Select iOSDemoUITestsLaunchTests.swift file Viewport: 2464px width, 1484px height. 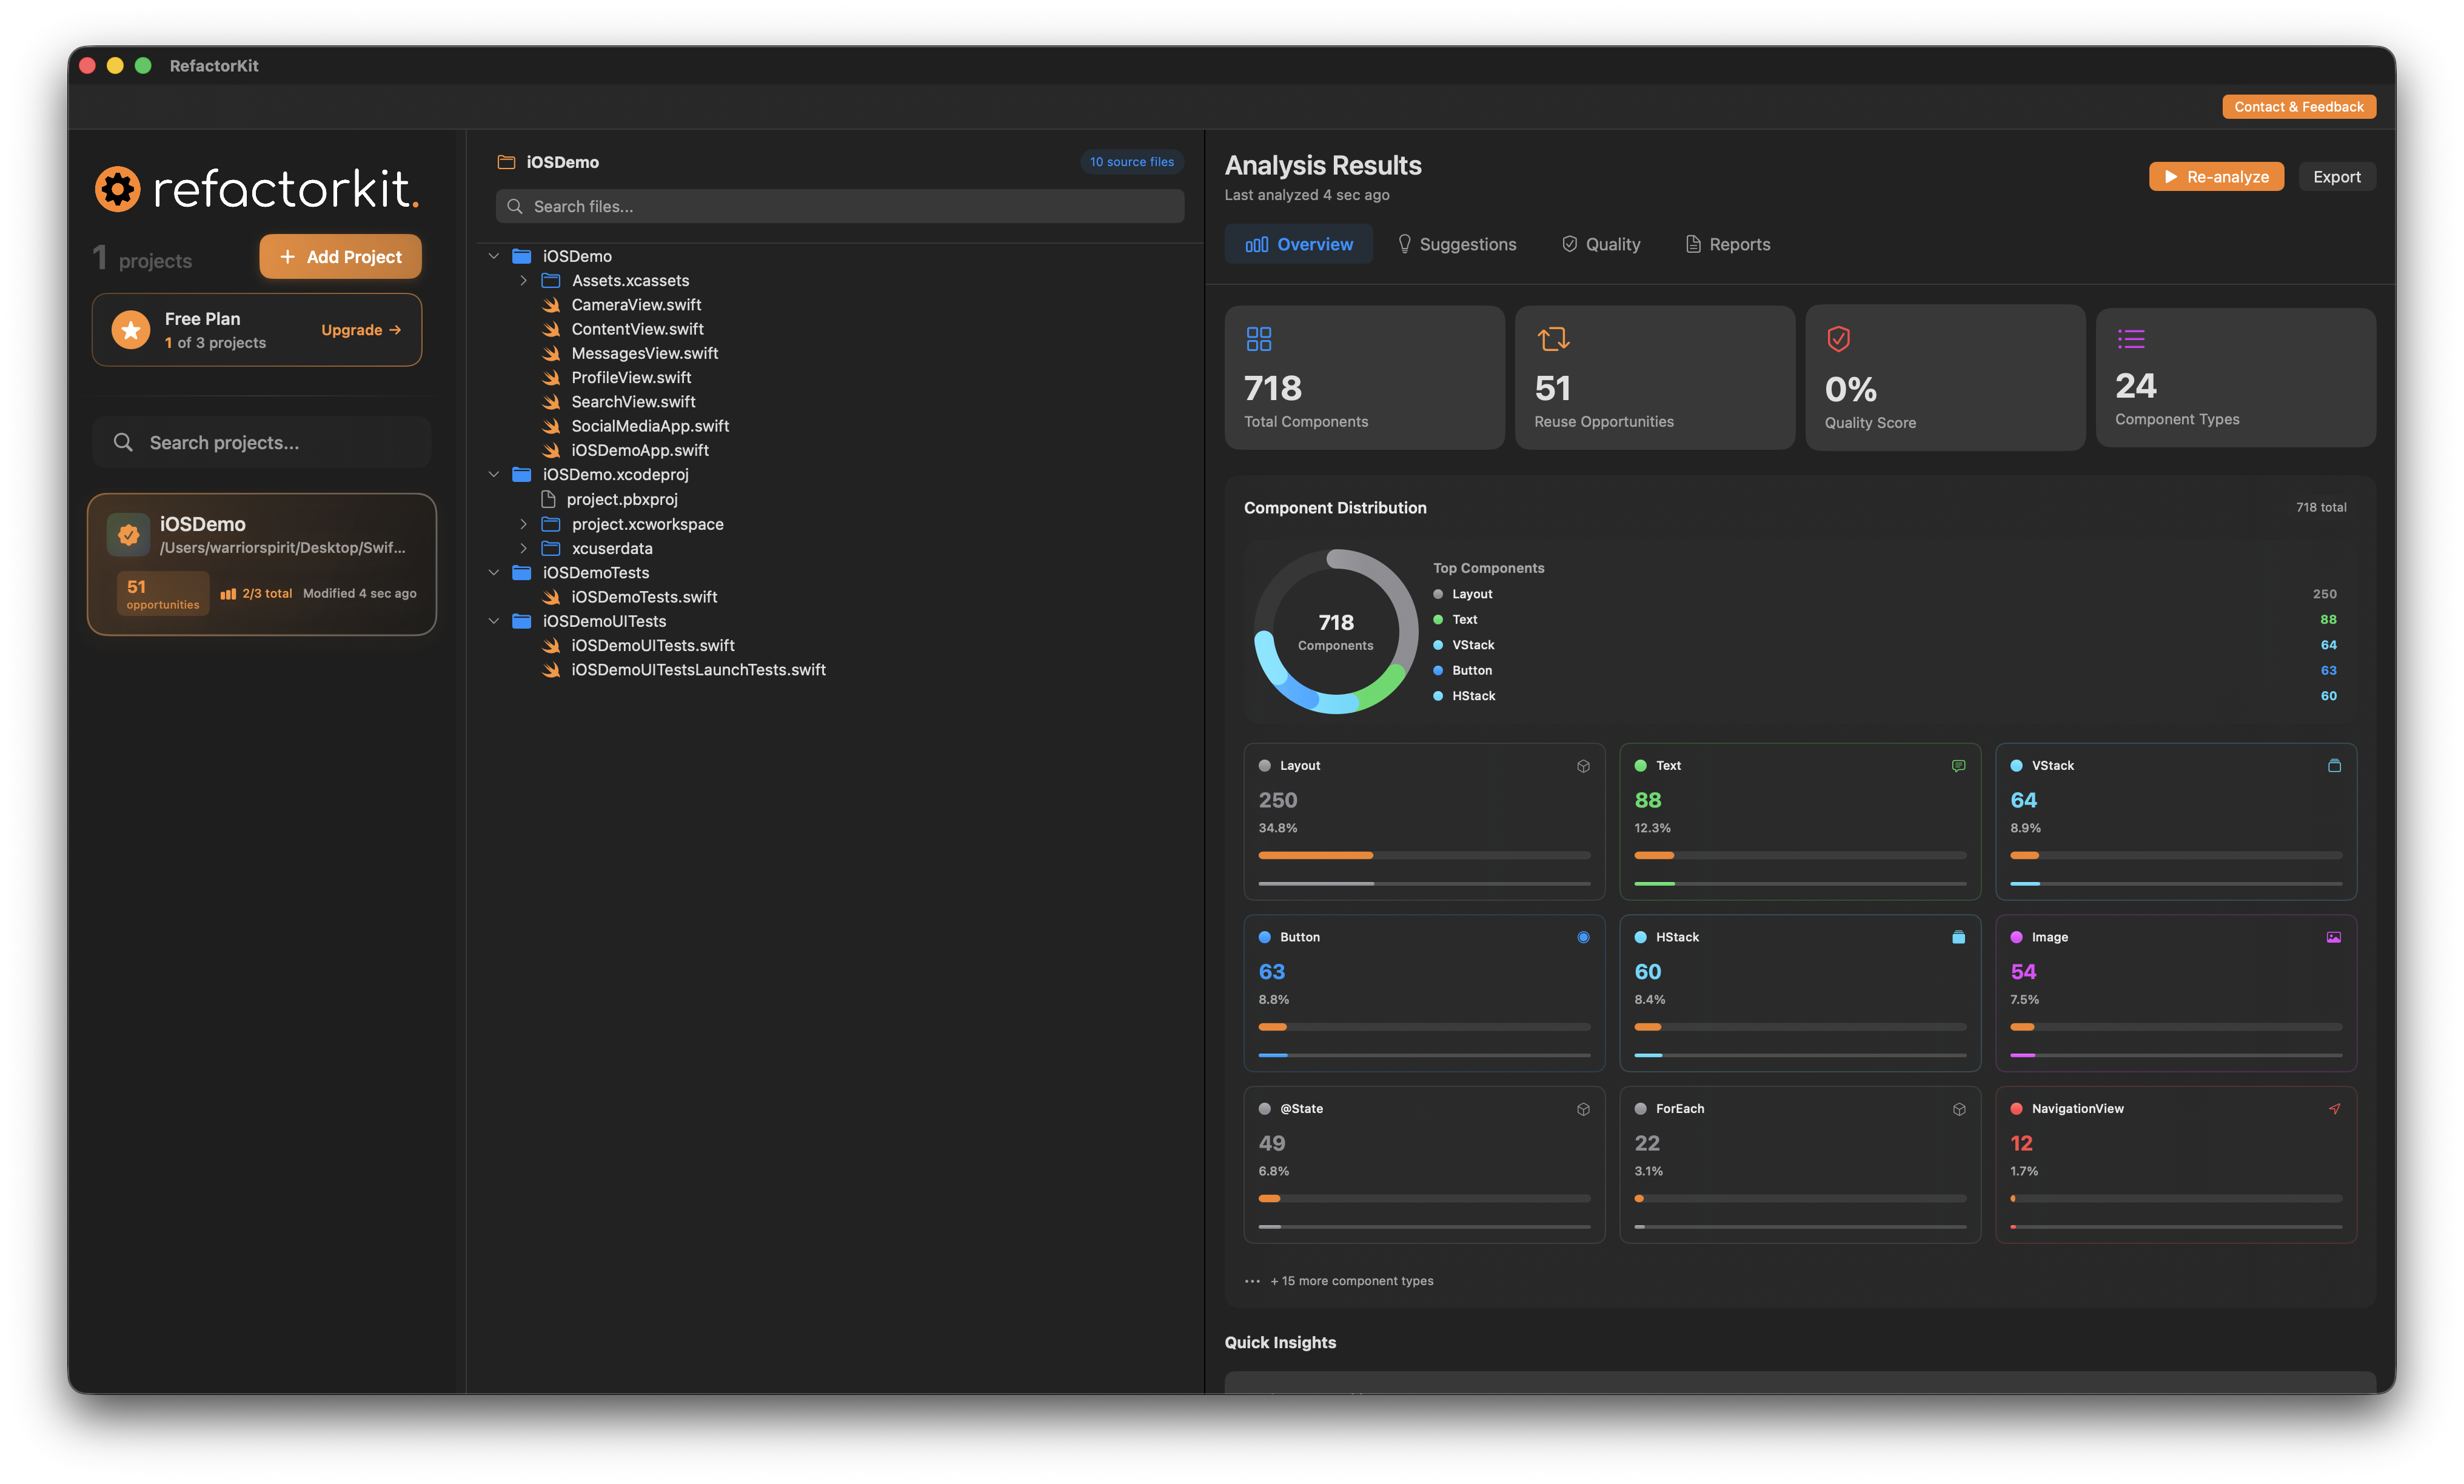pos(698,670)
